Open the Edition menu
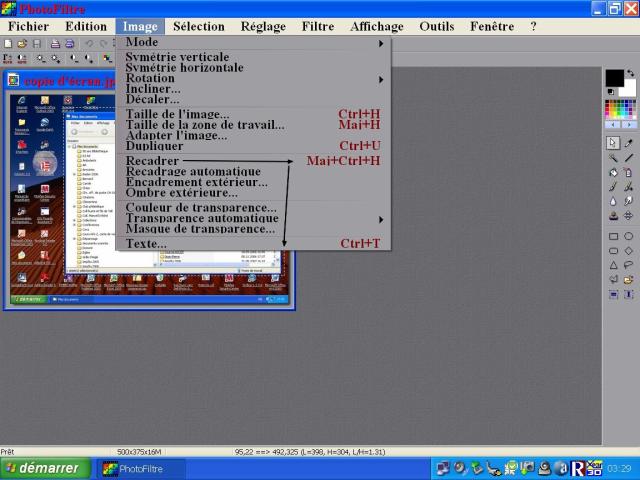Viewport: 640px width, 480px height. pyautogui.click(x=86, y=27)
